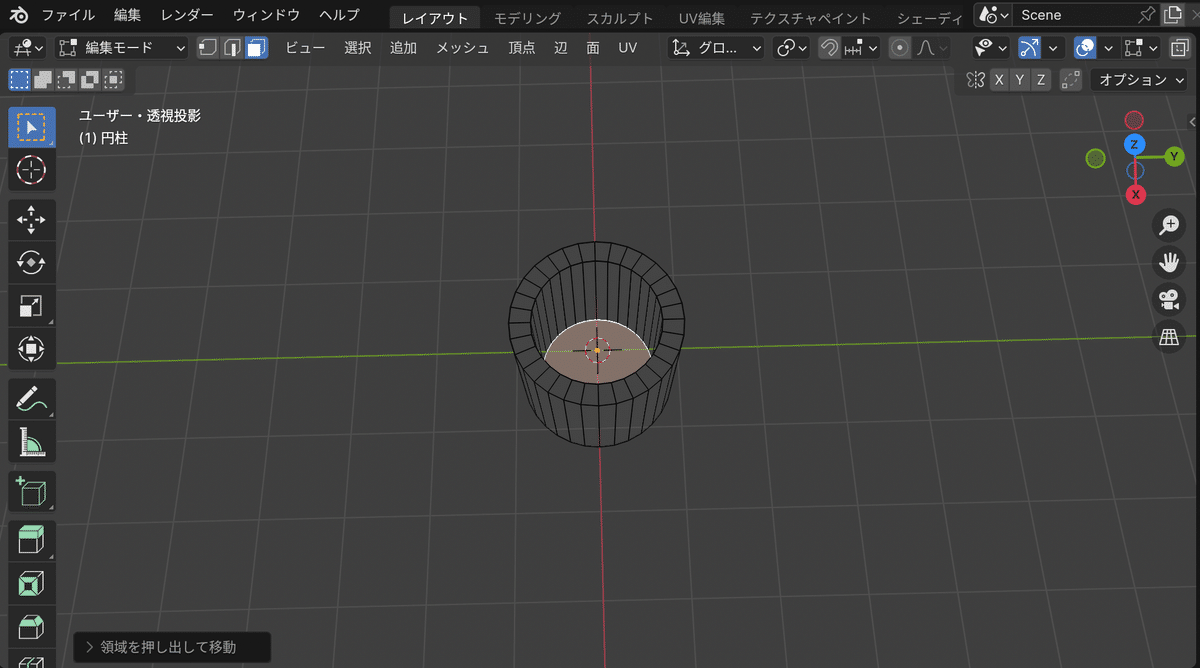The width and height of the screenshot is (1200, 668).
Task: Open the editor type dropdown
Action: tap(27, 48)
